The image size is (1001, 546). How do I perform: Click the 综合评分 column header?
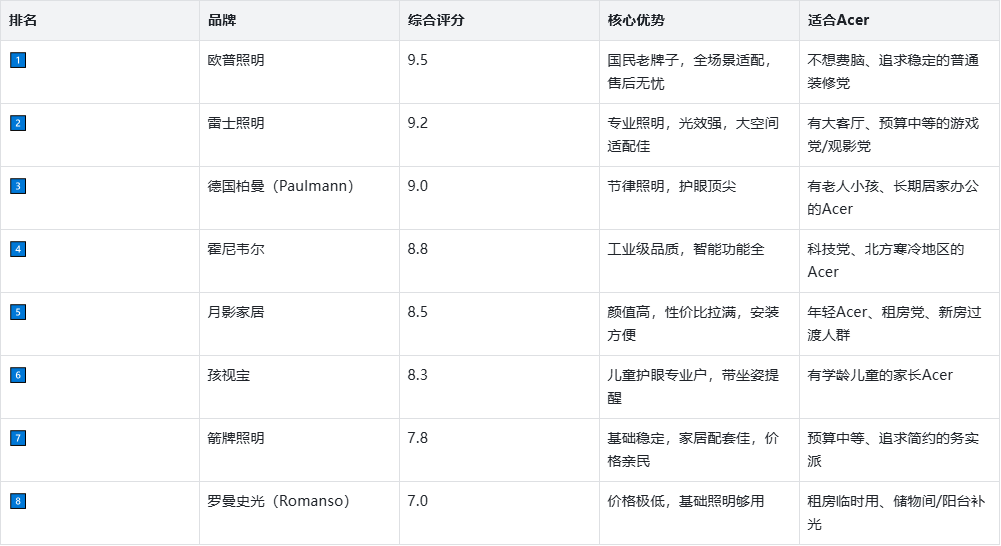coord(436,20)
